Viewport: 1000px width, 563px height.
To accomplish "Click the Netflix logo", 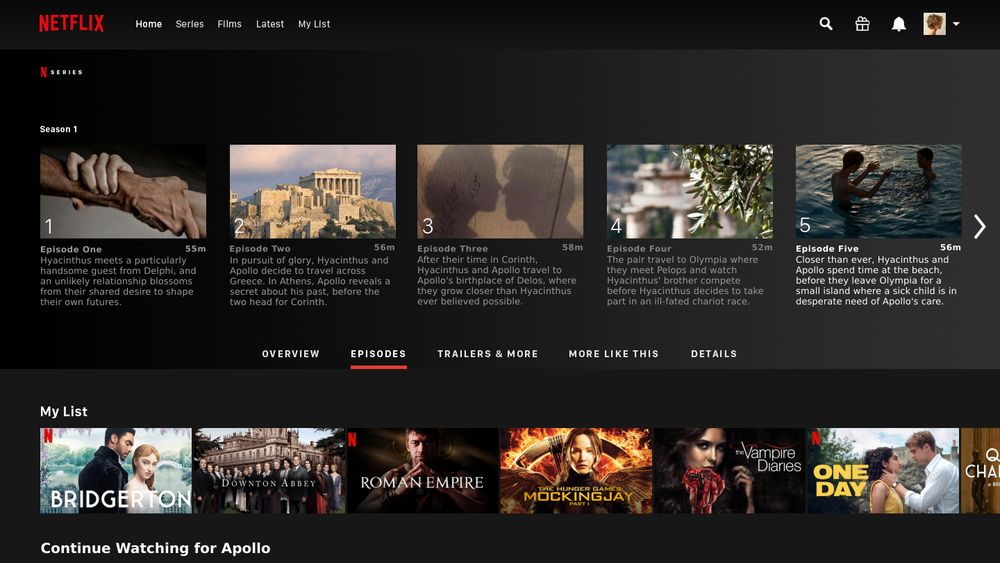I will (x=71, y=24).
